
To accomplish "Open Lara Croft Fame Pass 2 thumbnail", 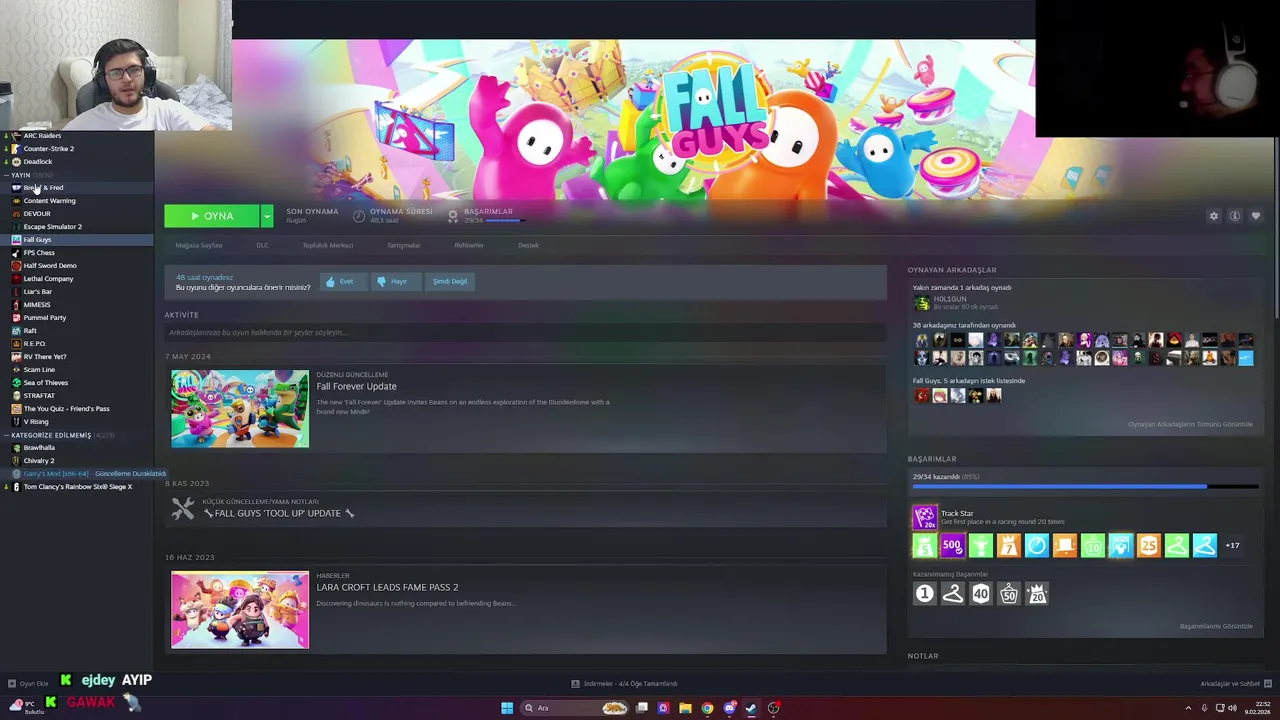I will (x=240, y=610).
